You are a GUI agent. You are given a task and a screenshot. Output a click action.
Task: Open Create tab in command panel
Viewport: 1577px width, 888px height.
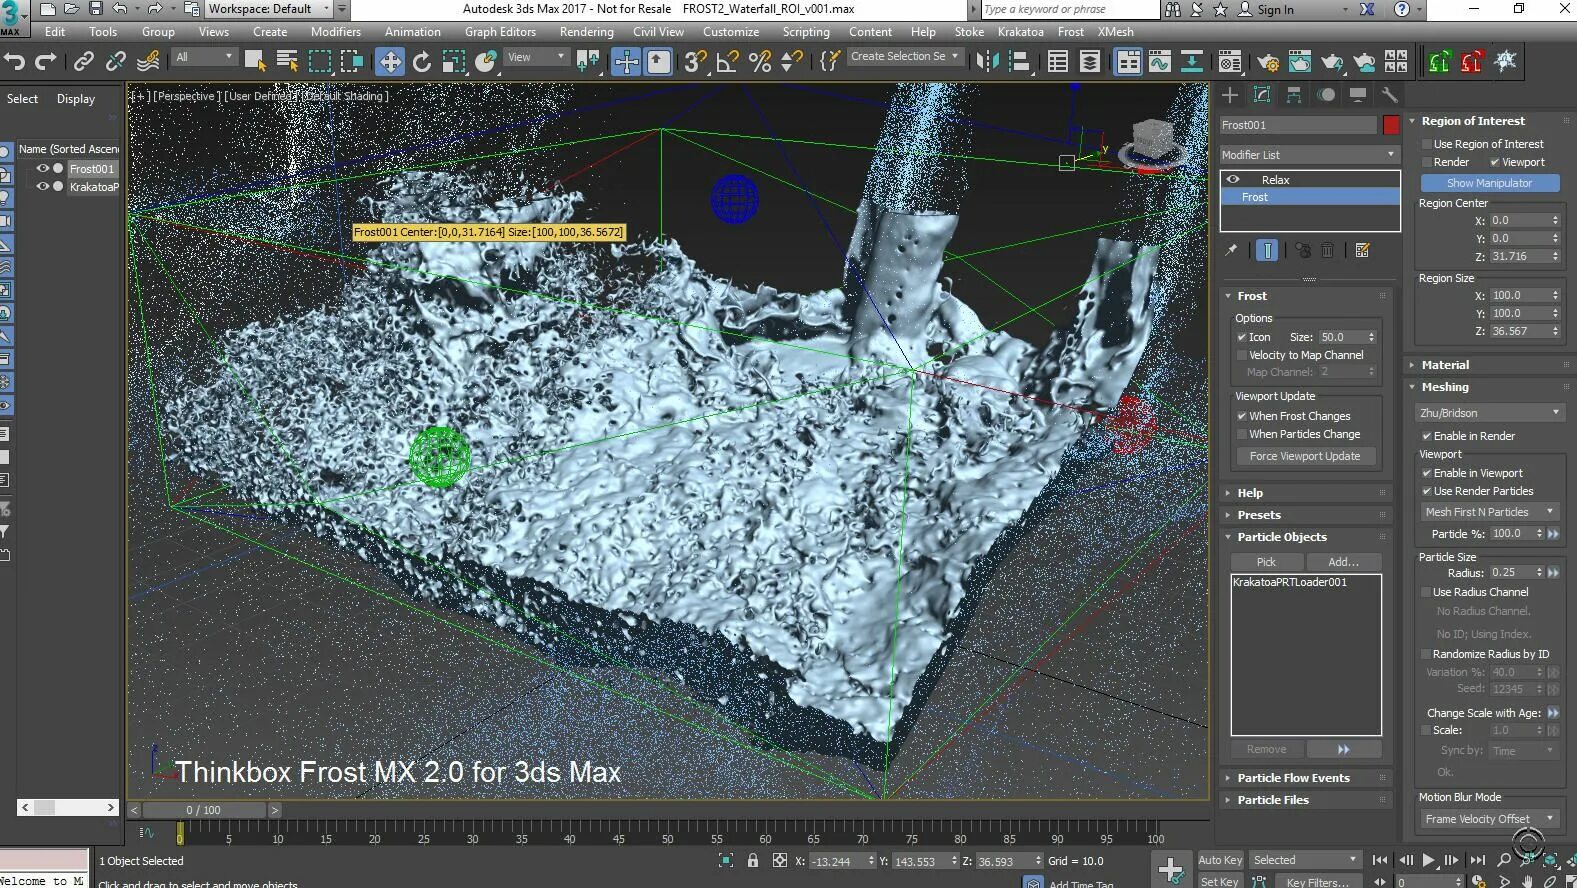pyautogui.click(x=1230, y=95)
